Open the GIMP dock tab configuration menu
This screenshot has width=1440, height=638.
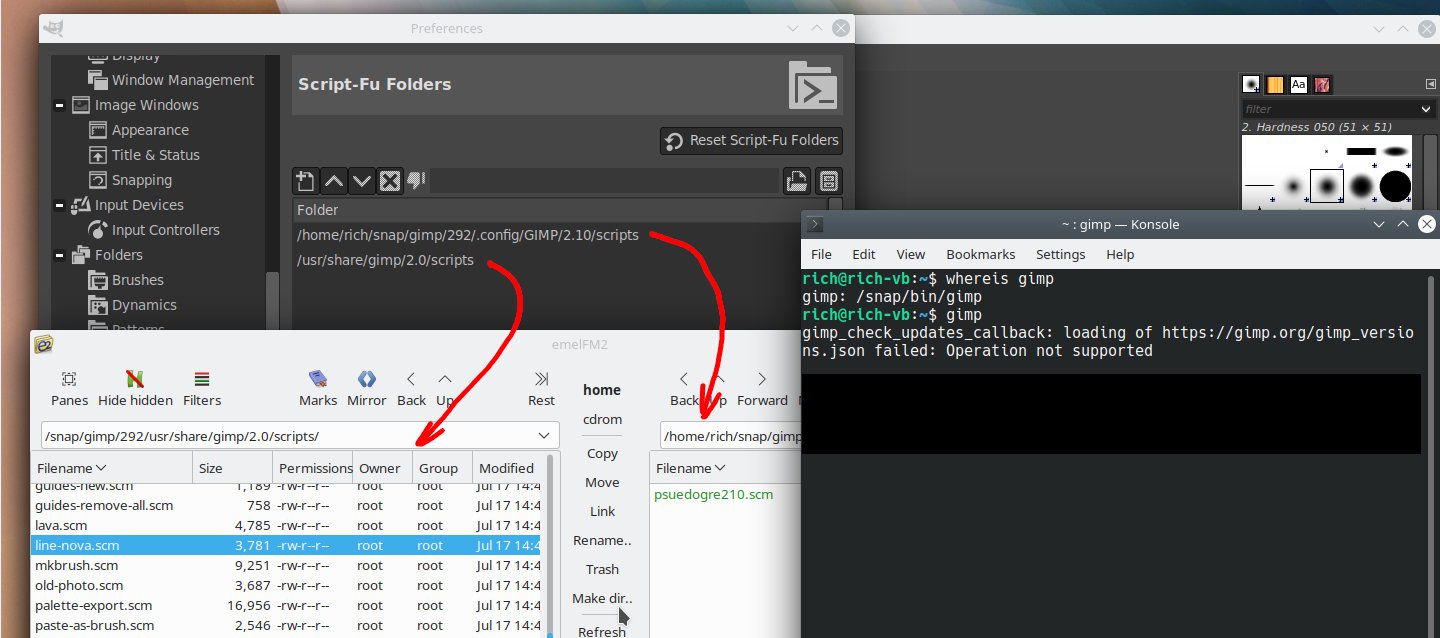point(1430,84)
